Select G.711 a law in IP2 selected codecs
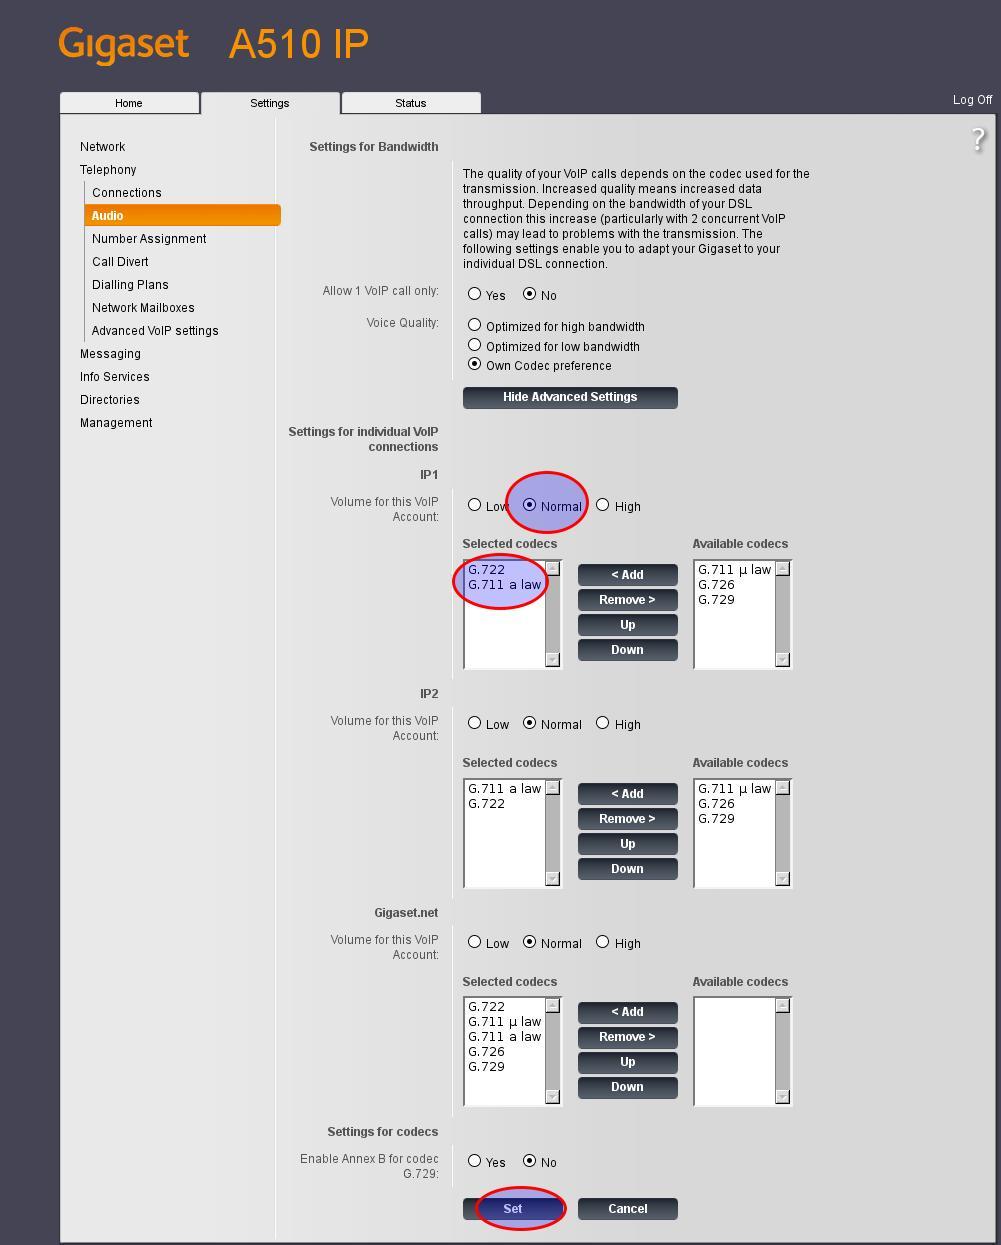The height and width of the screenshot is (1245, 1001). click(x=504, y=789)
